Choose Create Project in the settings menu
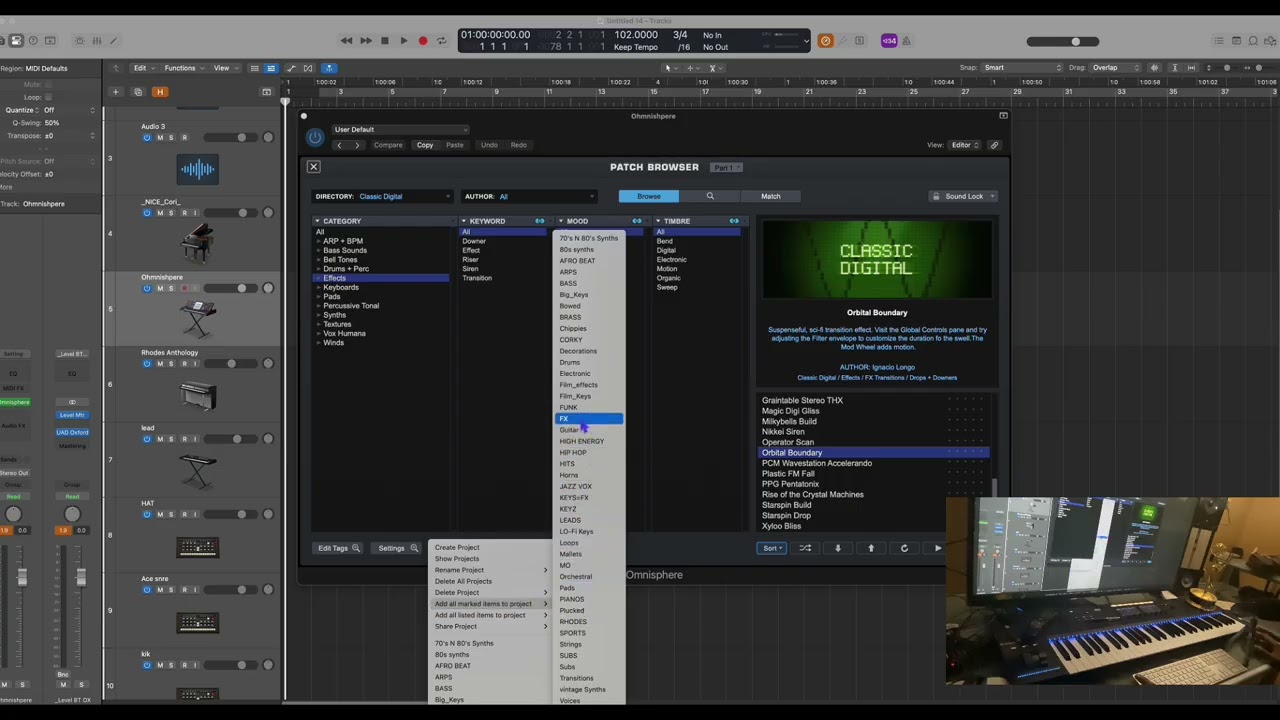Image resolution: width=1280 pixels, height=720 pixels. [x=490, y=547]
